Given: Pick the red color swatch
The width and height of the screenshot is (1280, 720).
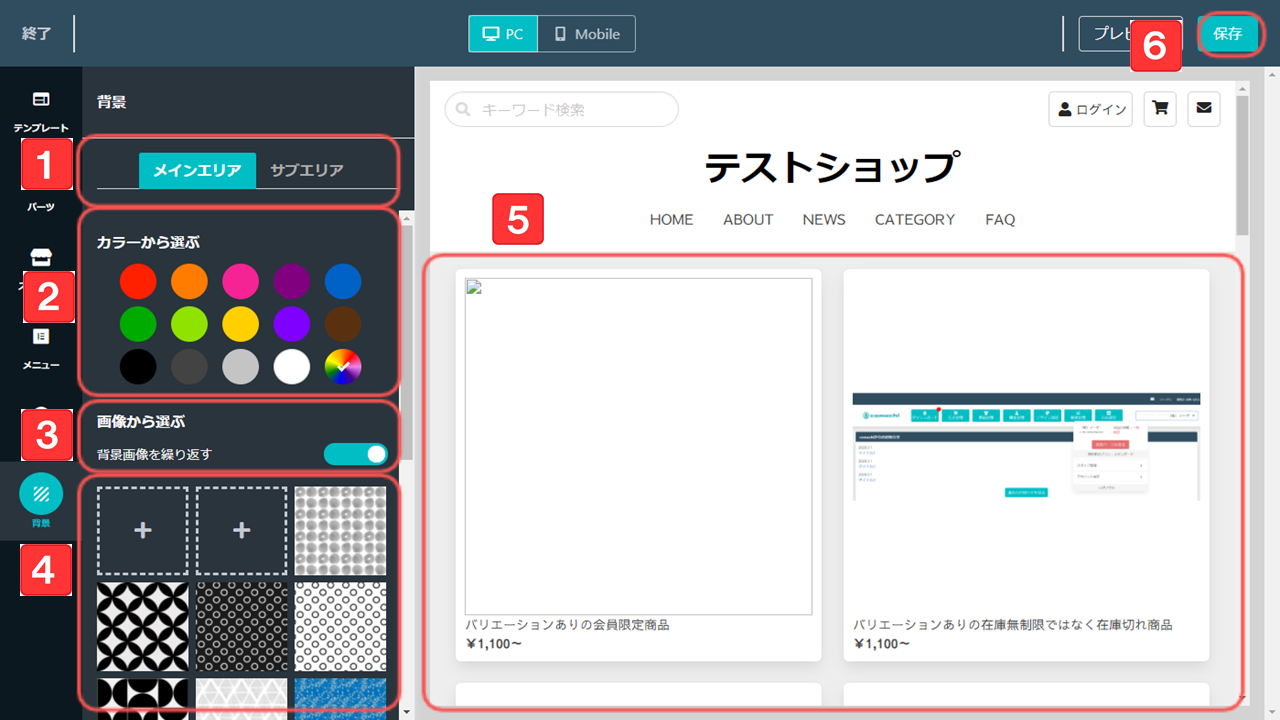Looking at the screenshot, I should [x=138, y=281].
